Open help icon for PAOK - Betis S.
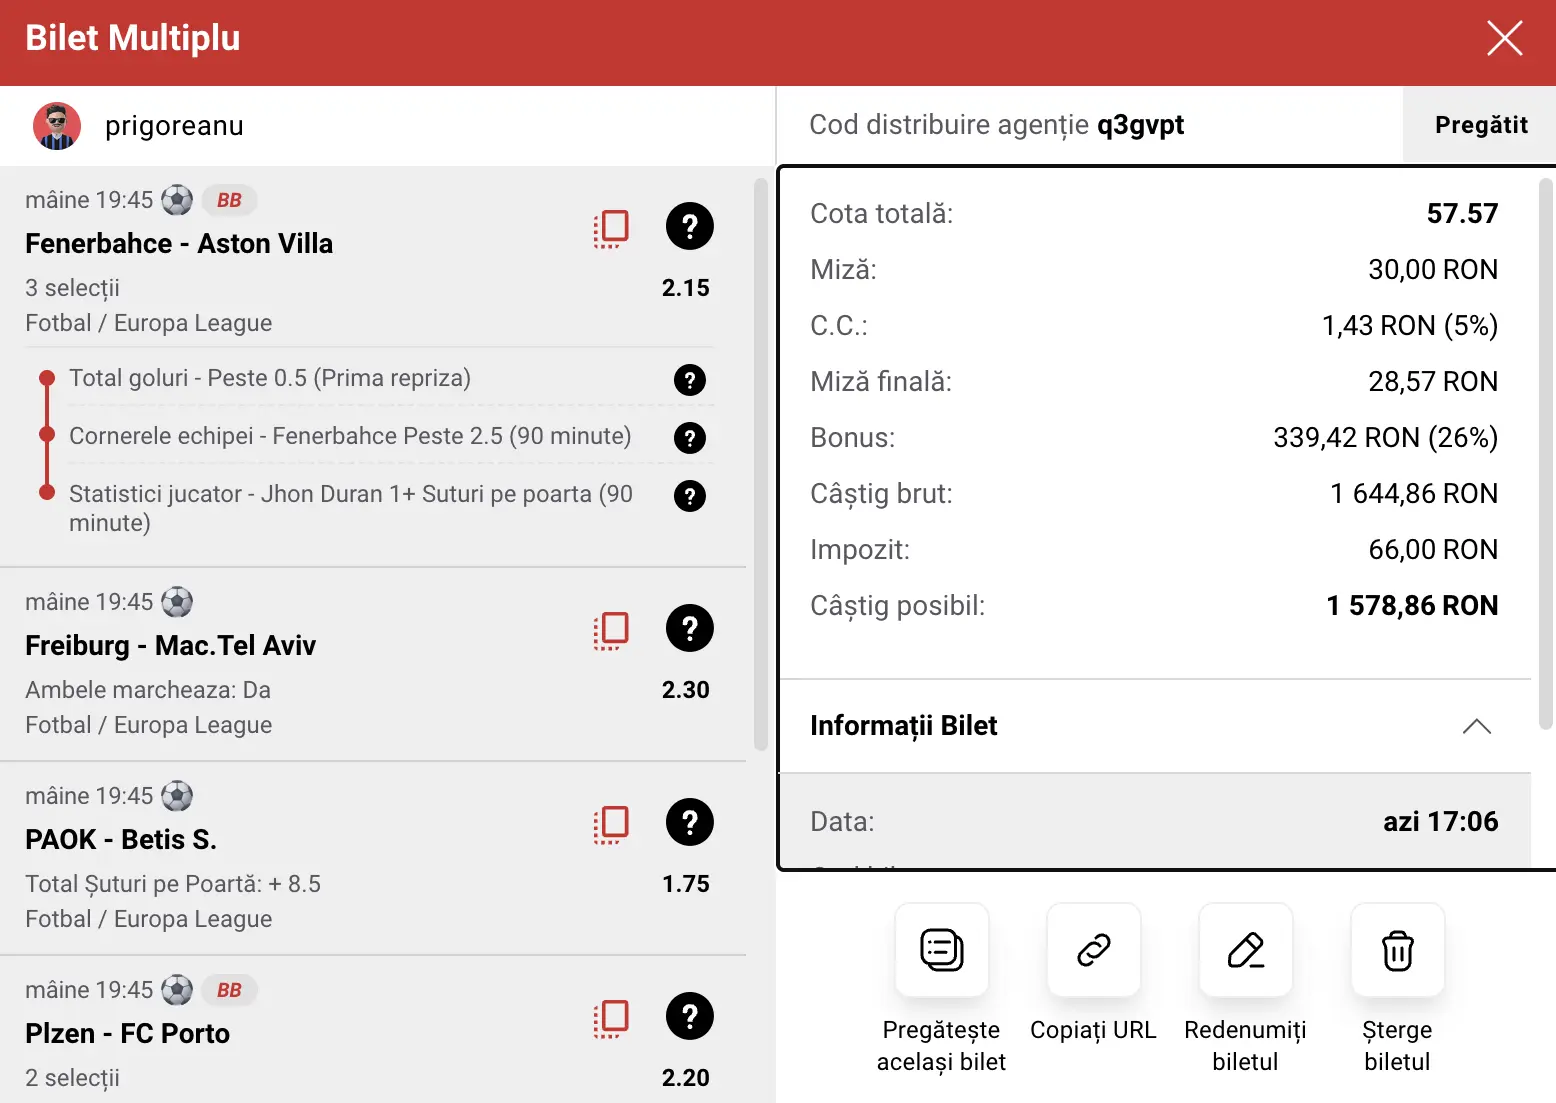Screen dimensions: 1556x1103 point(689,822)
